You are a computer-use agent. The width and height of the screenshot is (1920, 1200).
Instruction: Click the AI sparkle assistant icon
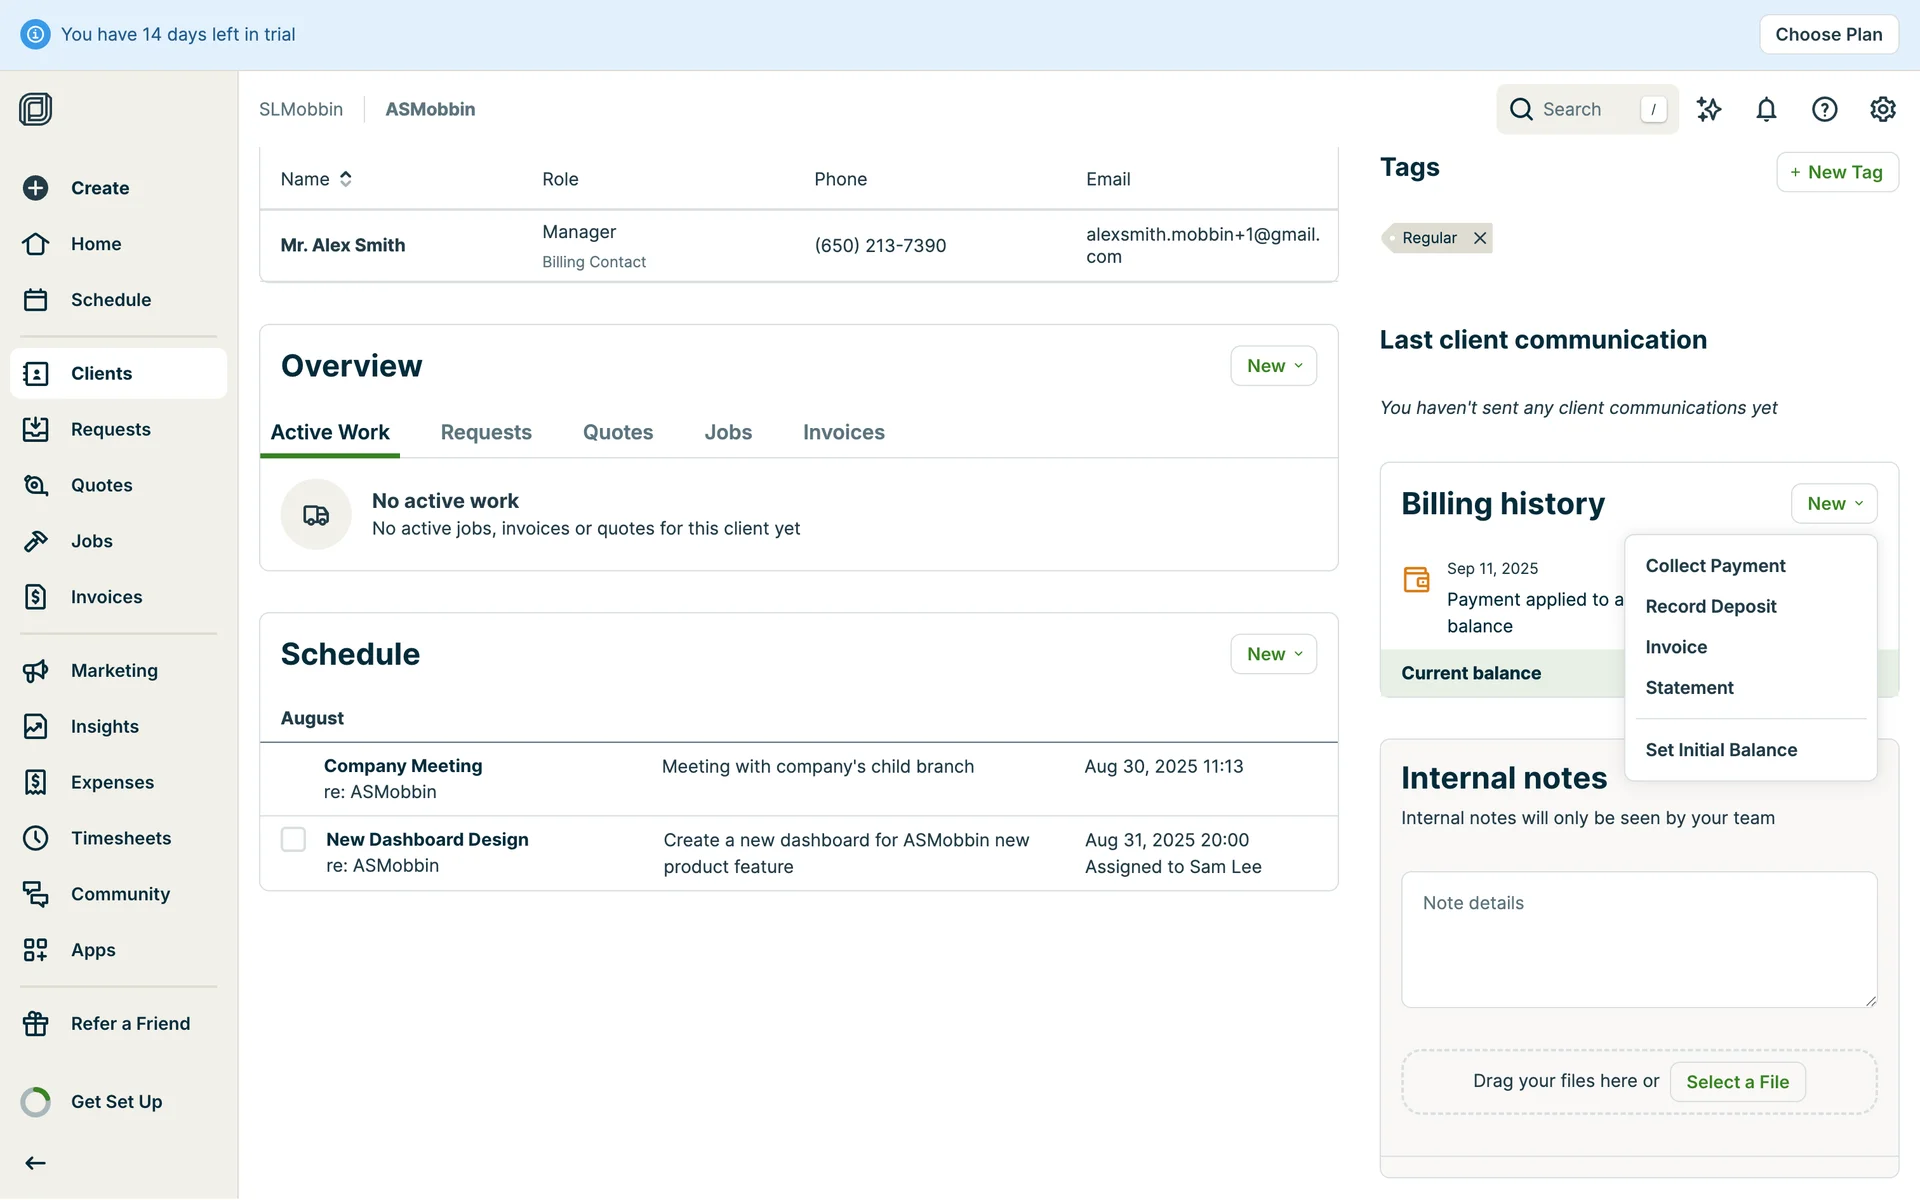(1708, 109)
